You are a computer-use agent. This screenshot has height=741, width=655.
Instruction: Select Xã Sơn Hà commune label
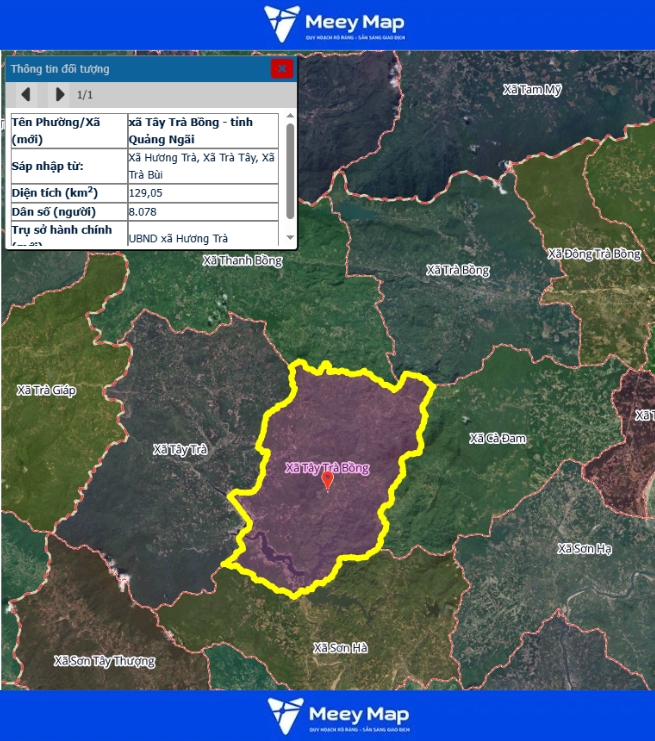pyautogui.click(x=340, y=648)
